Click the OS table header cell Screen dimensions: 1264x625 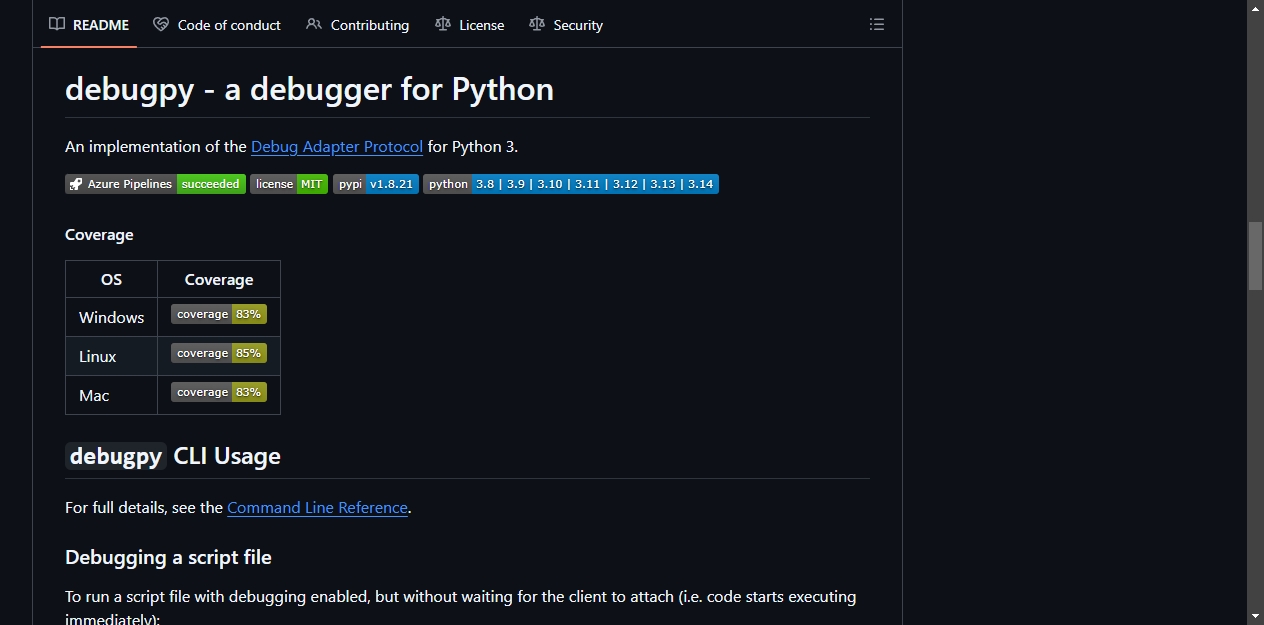point(112,280)
